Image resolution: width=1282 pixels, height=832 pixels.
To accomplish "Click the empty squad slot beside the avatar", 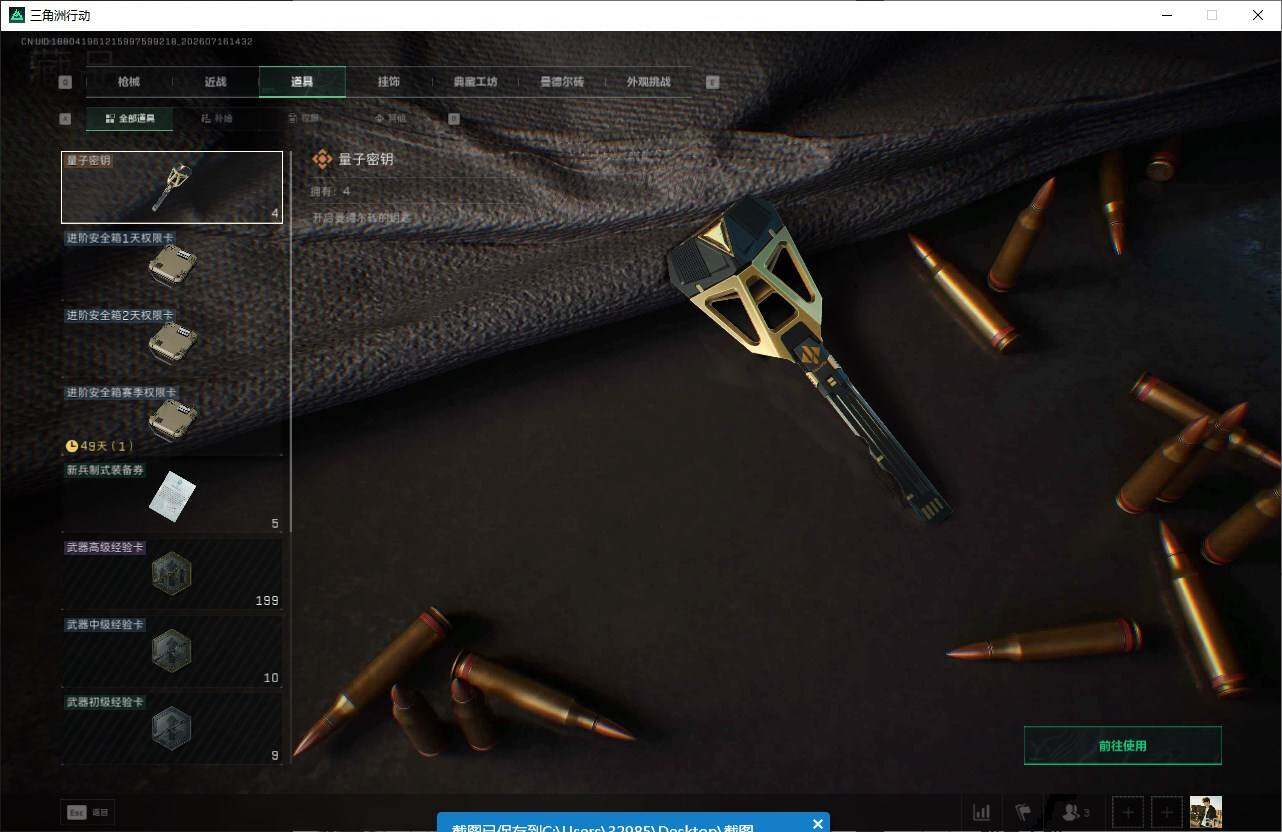I will click(x=1166, y=812).
